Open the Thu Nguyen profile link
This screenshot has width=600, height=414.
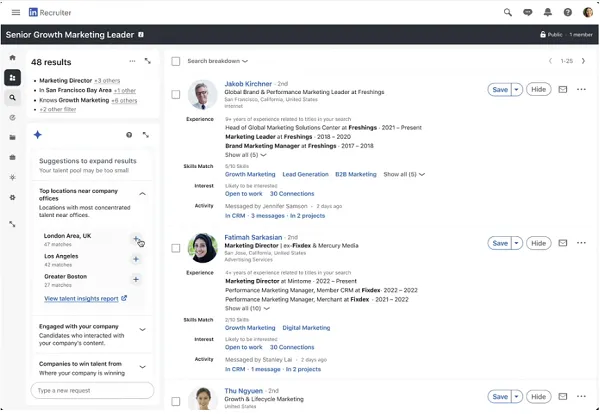(243, 391)
